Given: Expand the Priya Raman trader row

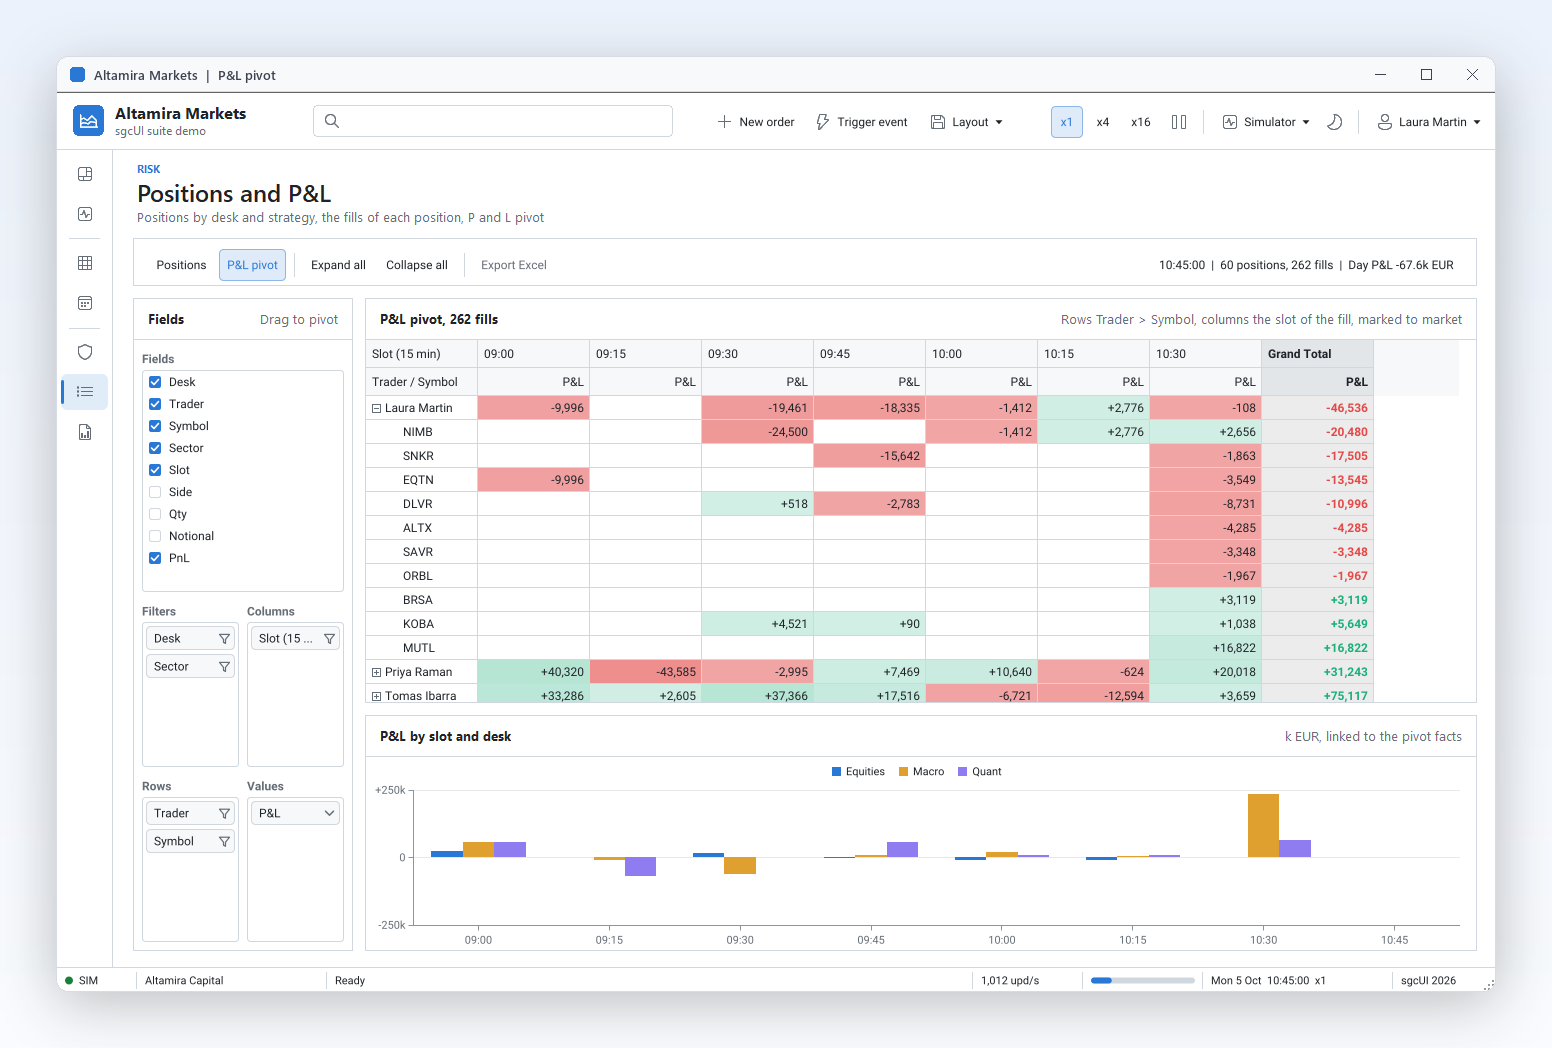Looking at the screenshot, I should click(x=377, y=672).
